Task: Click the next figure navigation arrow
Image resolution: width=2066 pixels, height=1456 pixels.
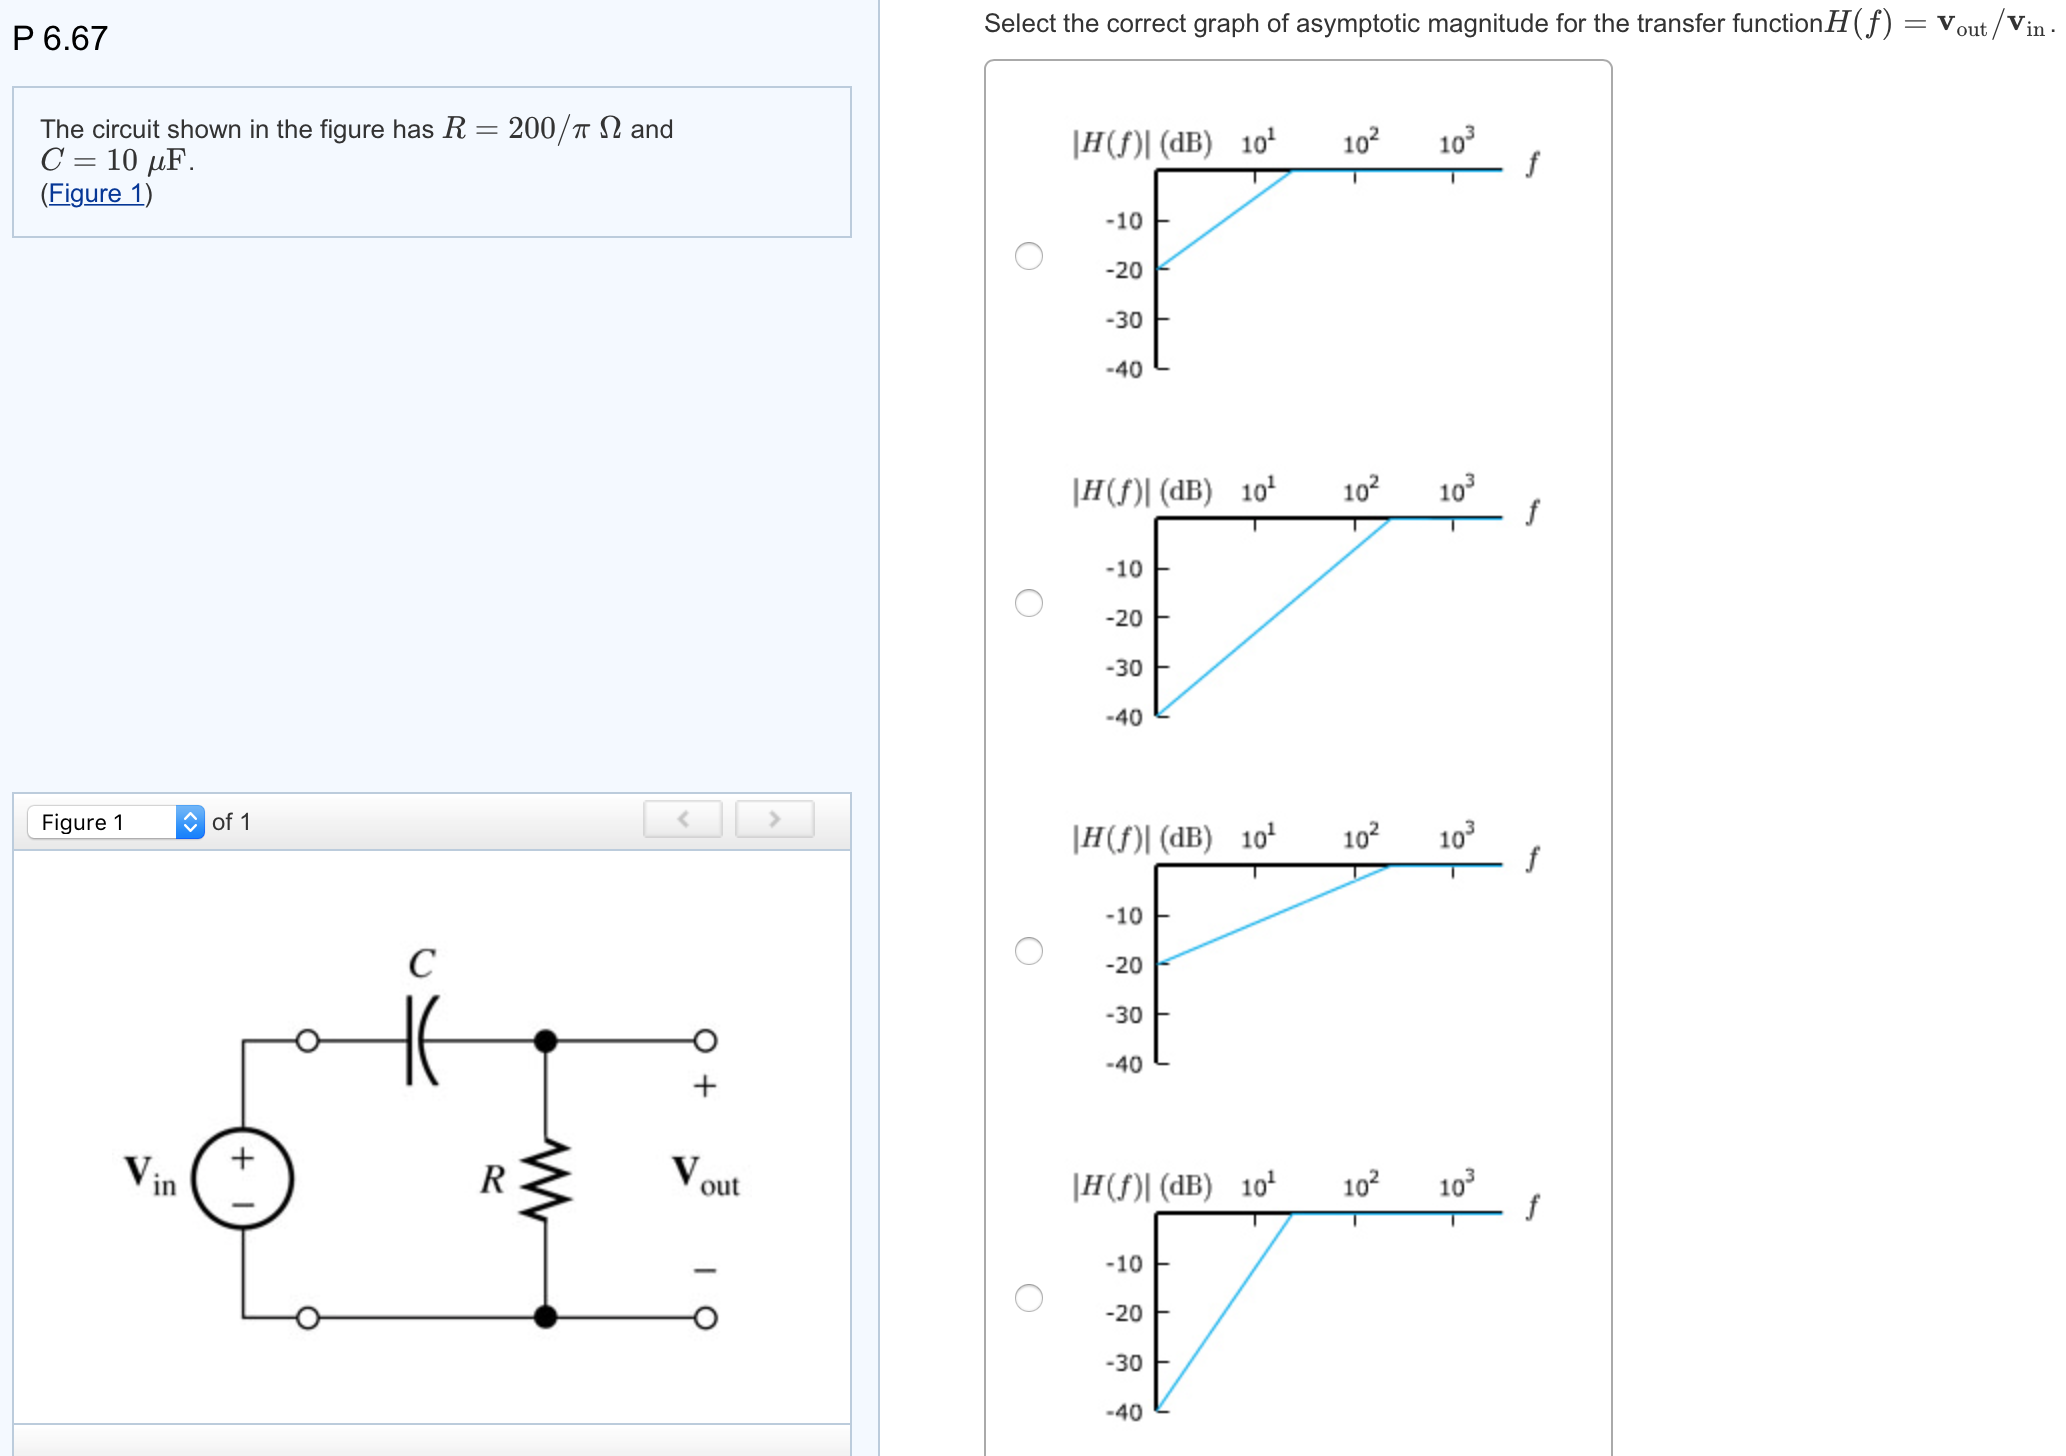Action: 774,819
